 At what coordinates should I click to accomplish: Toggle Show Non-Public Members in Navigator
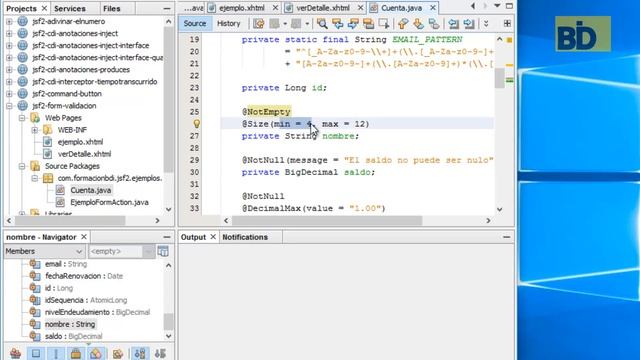pos(76,353)
